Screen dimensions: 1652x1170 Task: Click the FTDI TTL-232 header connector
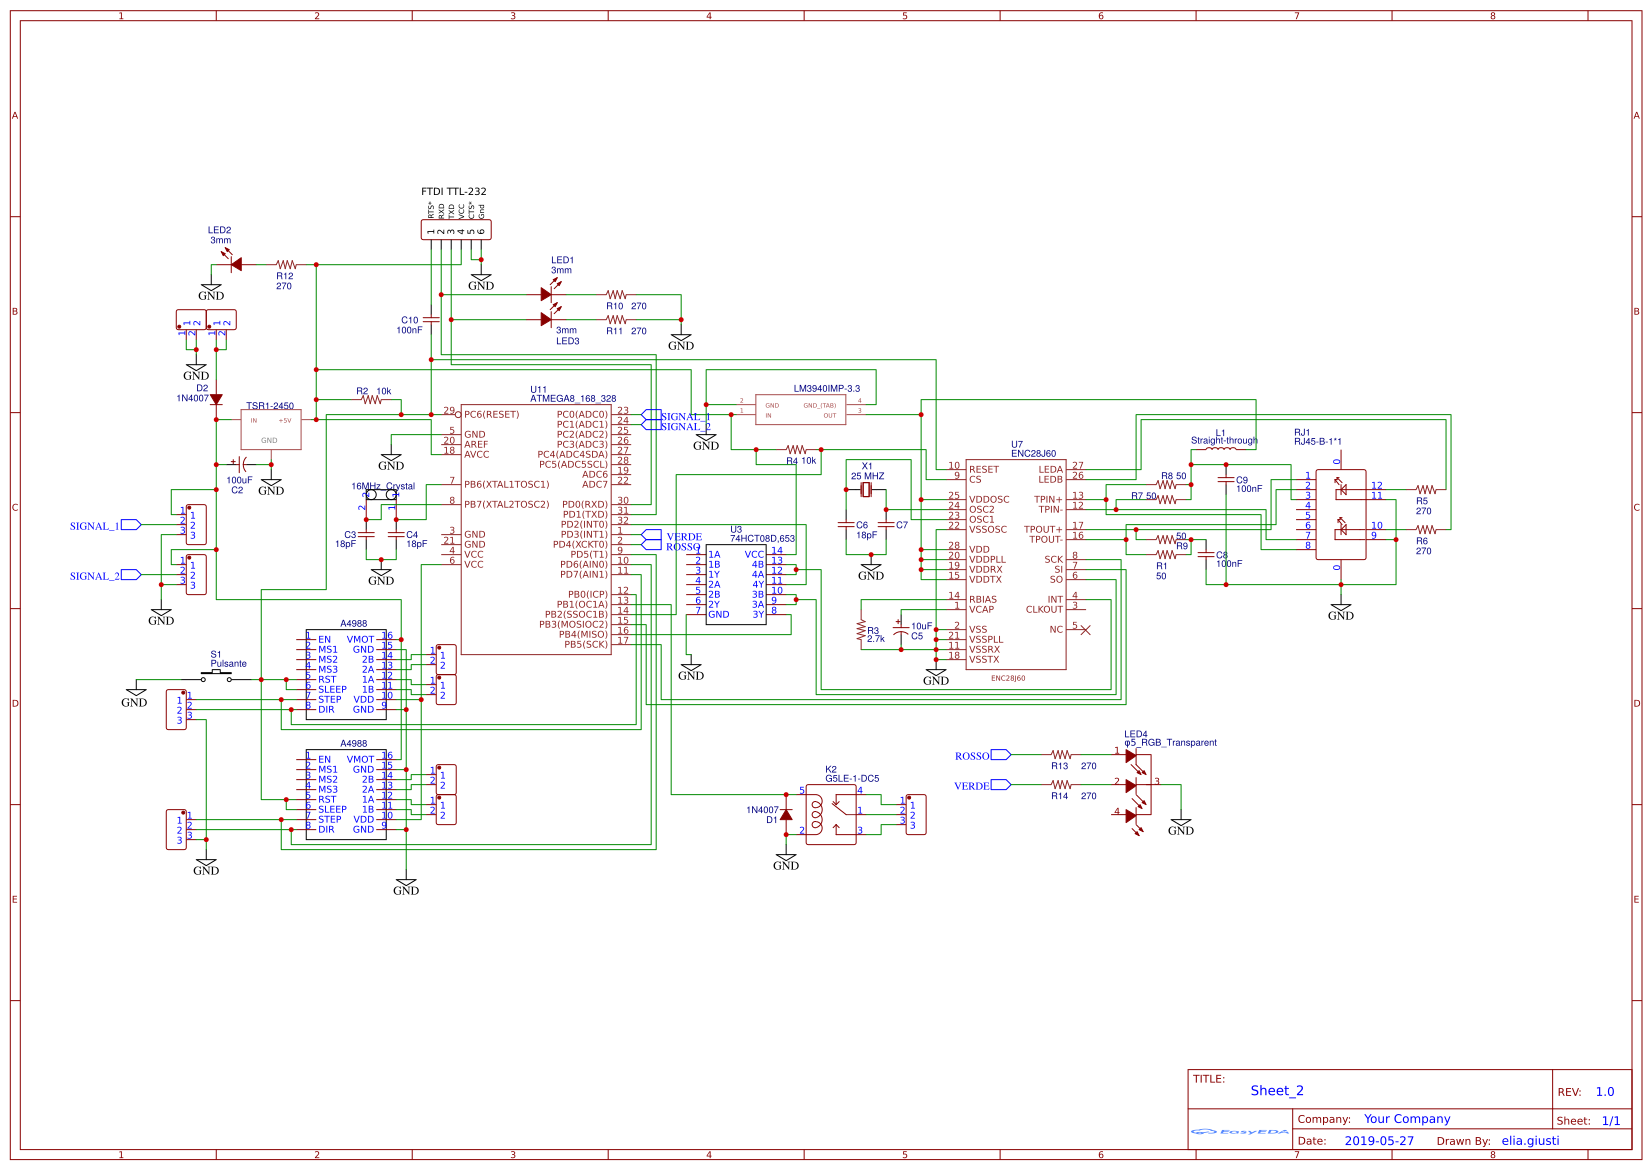455,230
